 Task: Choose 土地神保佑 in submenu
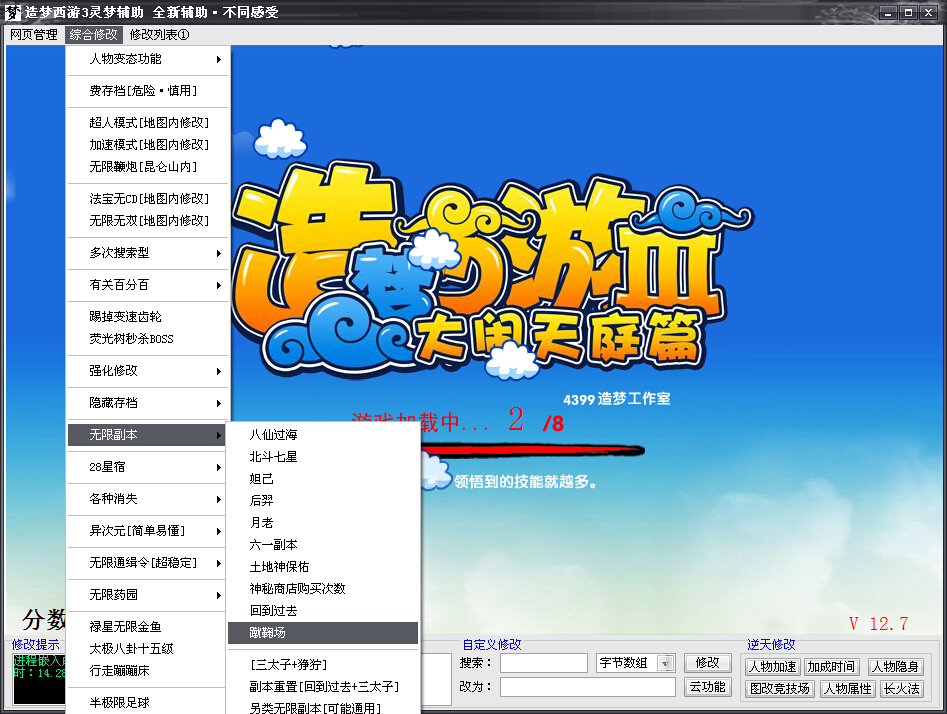323,567
